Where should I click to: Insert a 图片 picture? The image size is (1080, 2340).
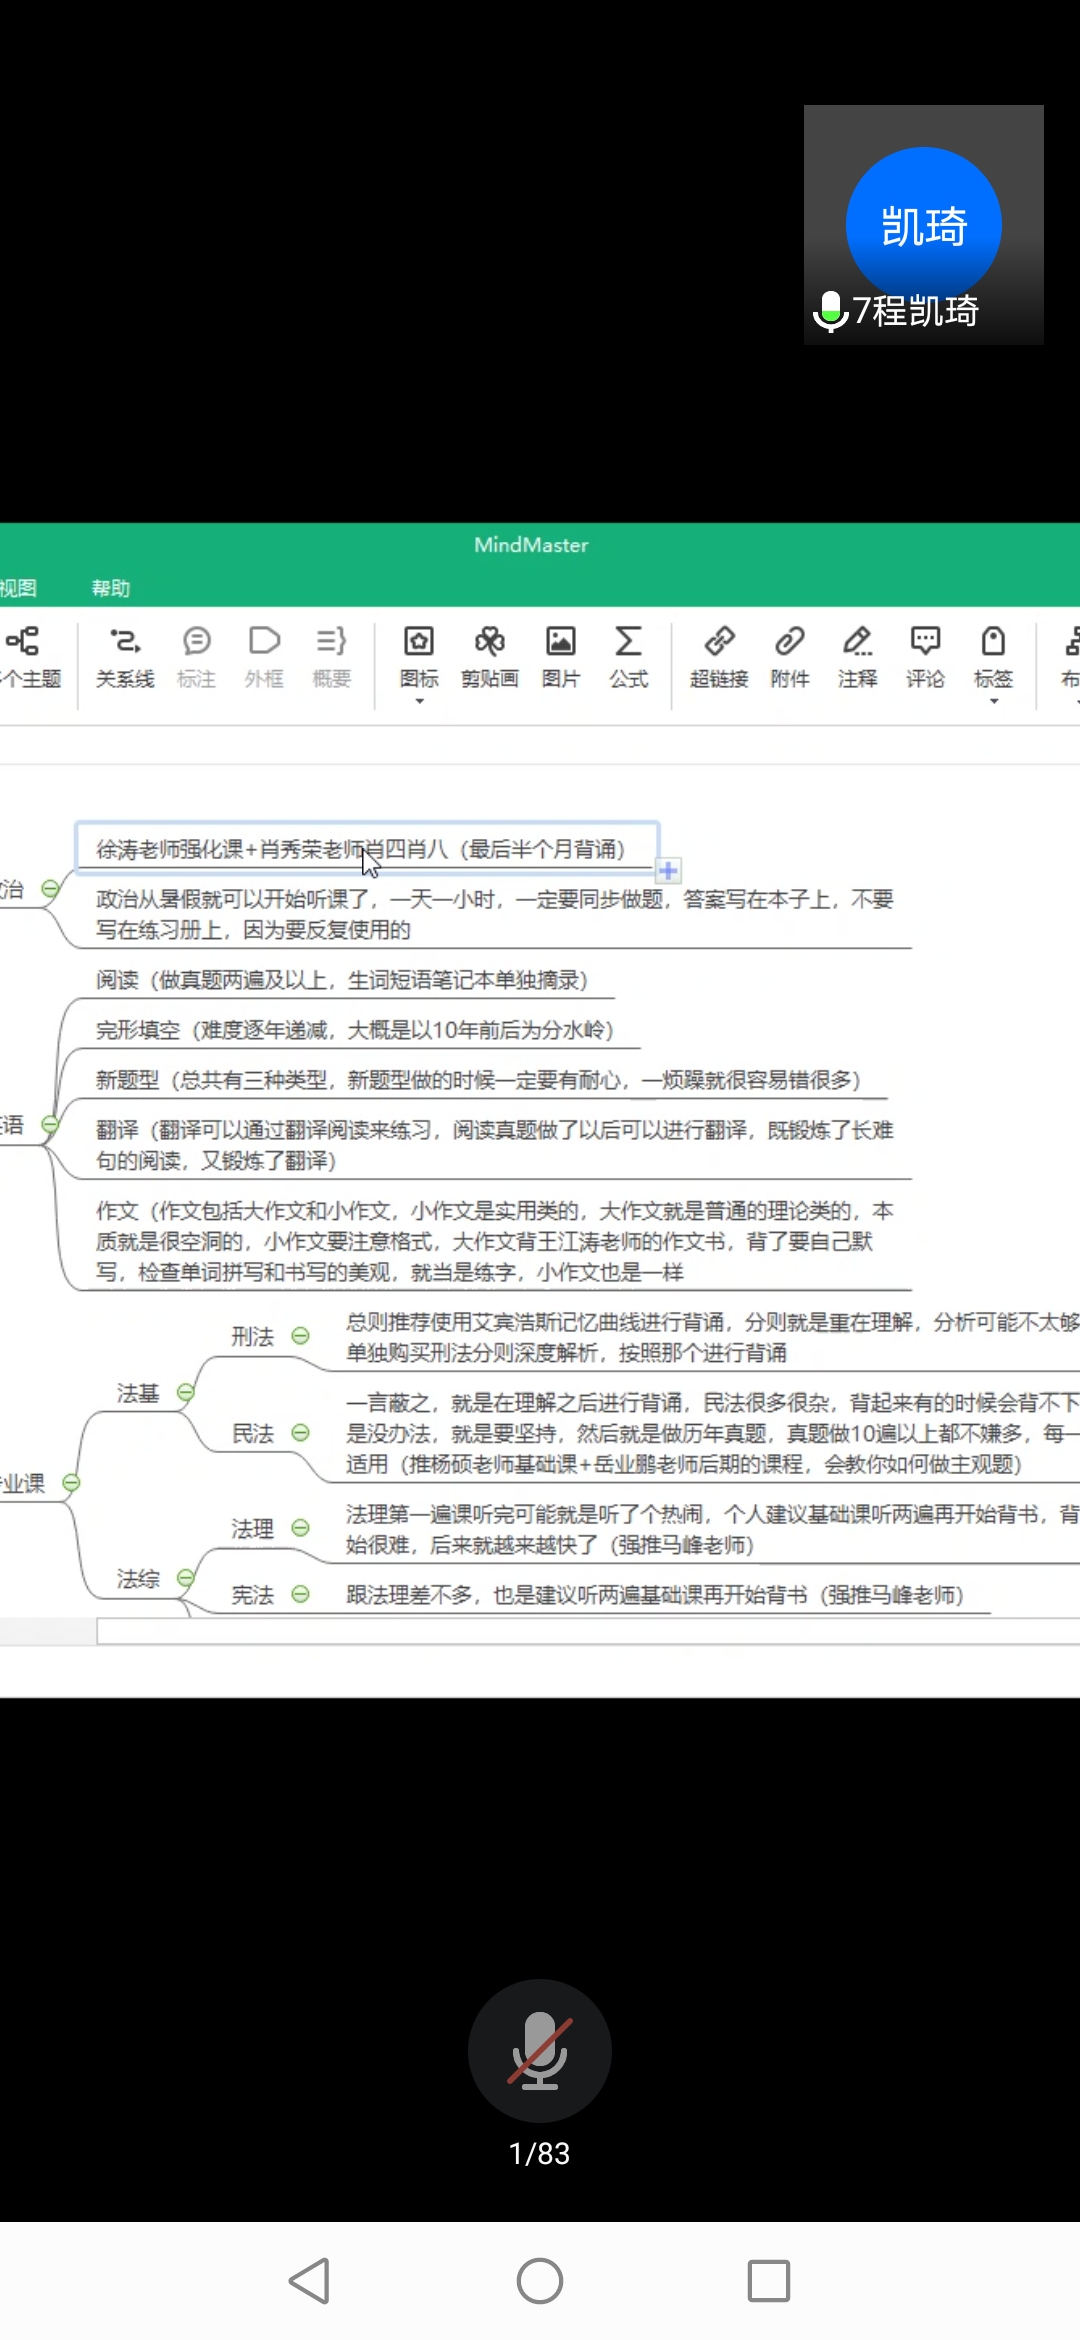point(560,656)
